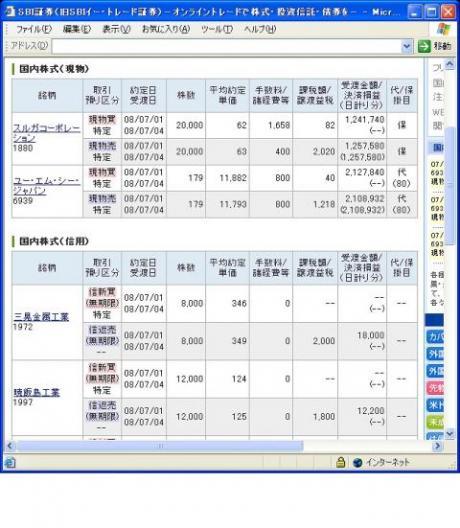
Task: Select the 1,257,580 settlement amount cell
Action: pyautogui.click(x=362, y=152)
